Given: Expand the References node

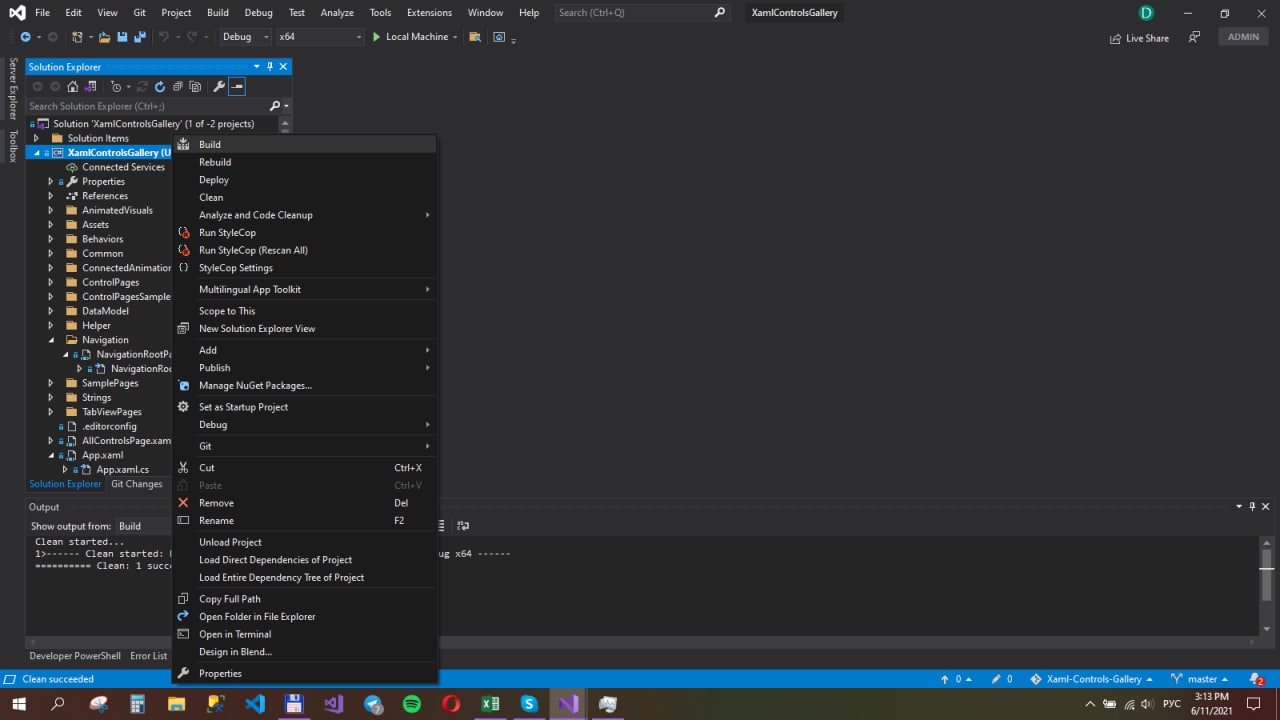Looking at the screenshot, I should pyautogui.click(x=51, y=196).
